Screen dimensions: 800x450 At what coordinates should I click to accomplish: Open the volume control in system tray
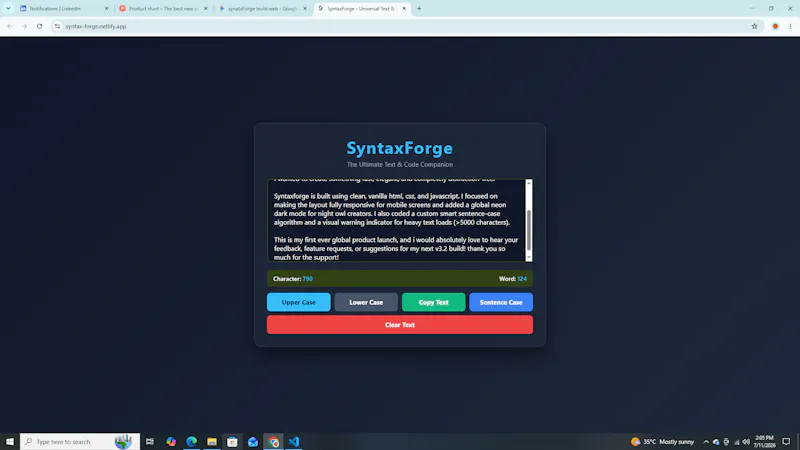tap(746, 442)
